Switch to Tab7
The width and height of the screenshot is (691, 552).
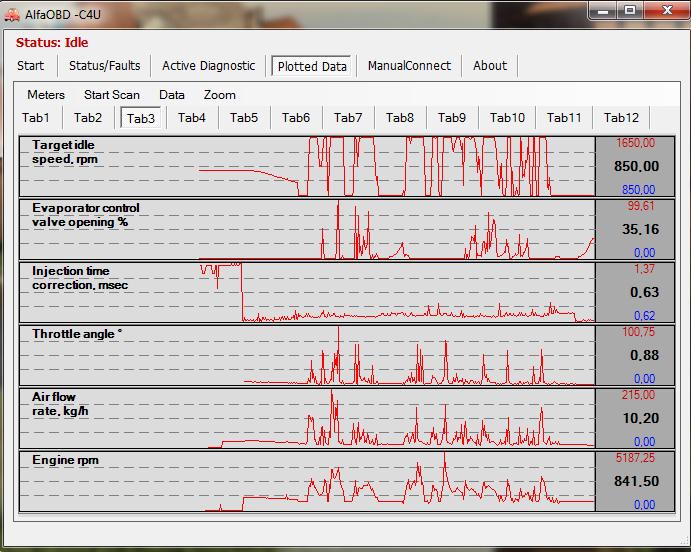(348, 118)
